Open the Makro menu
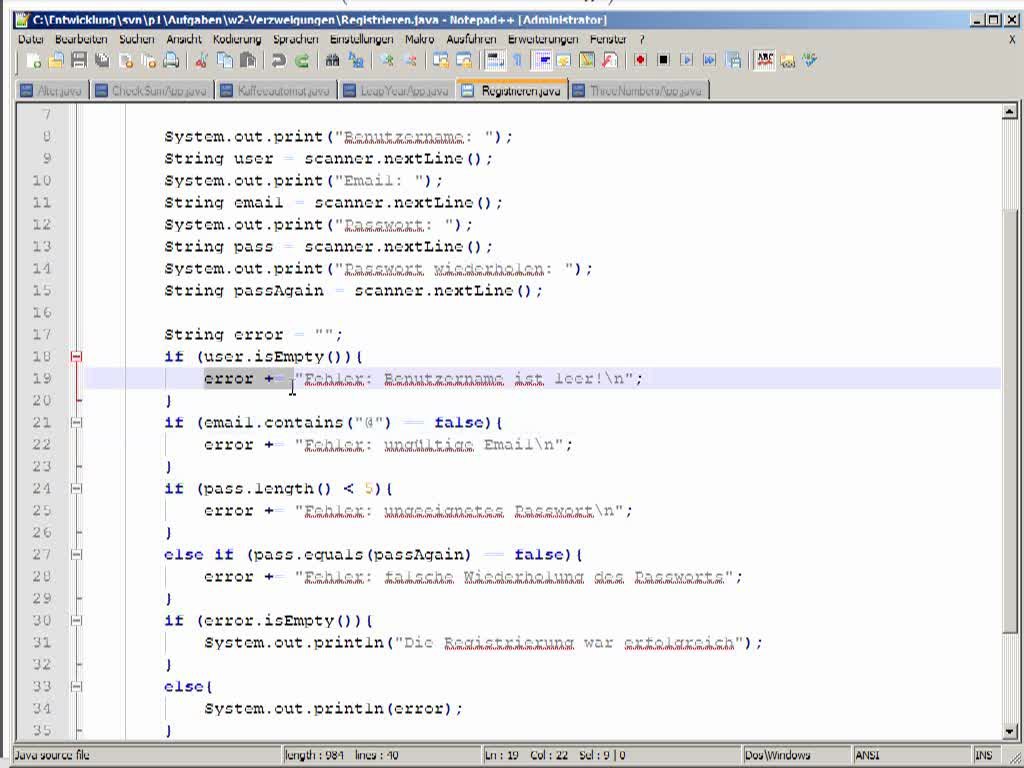The height and width of the screenshot is (768, 1024). pos(419,39)
